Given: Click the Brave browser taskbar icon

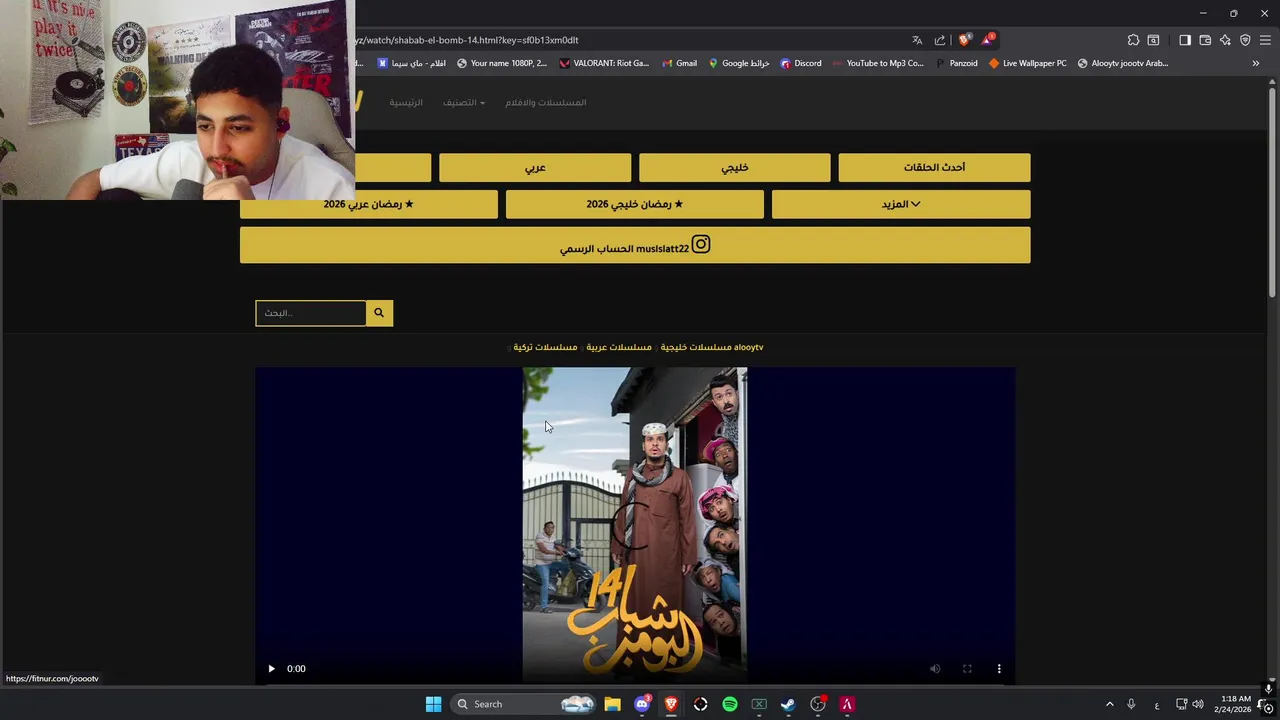Looking at the screenshot, I should tap(671, 704).
